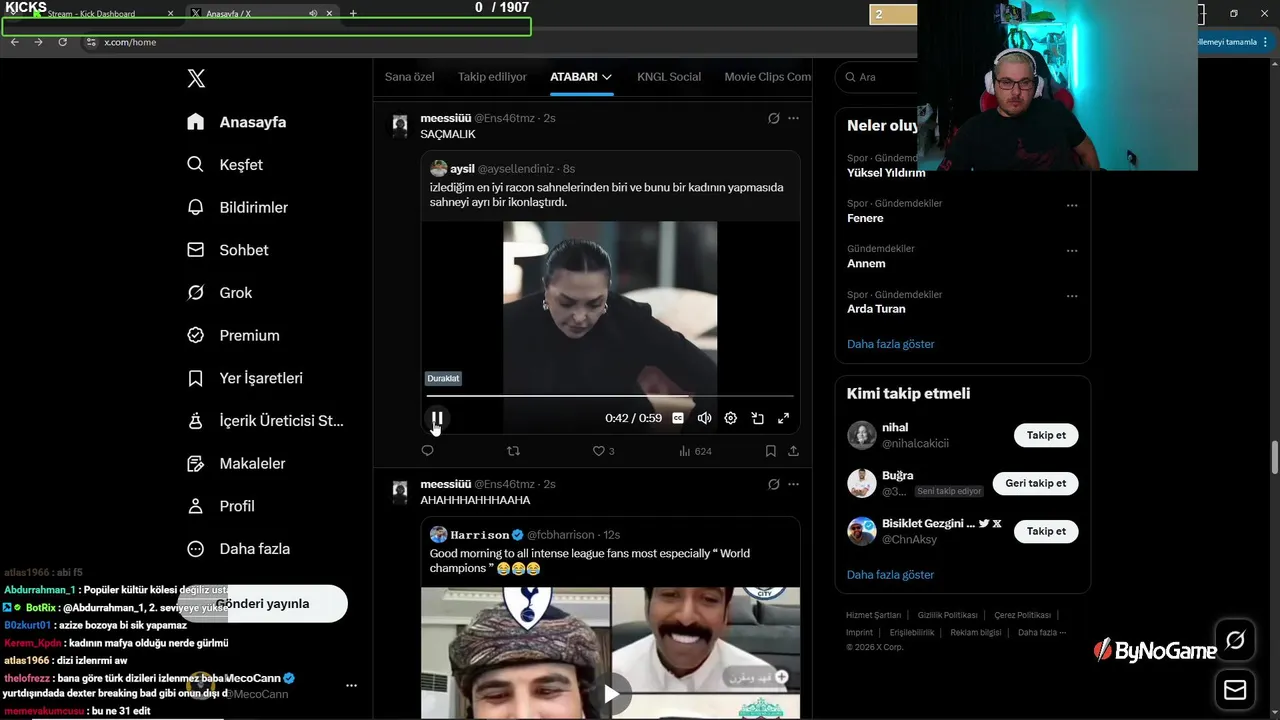
Task: Open more options on SAÇMALIK post
Action: pos(793,118)
